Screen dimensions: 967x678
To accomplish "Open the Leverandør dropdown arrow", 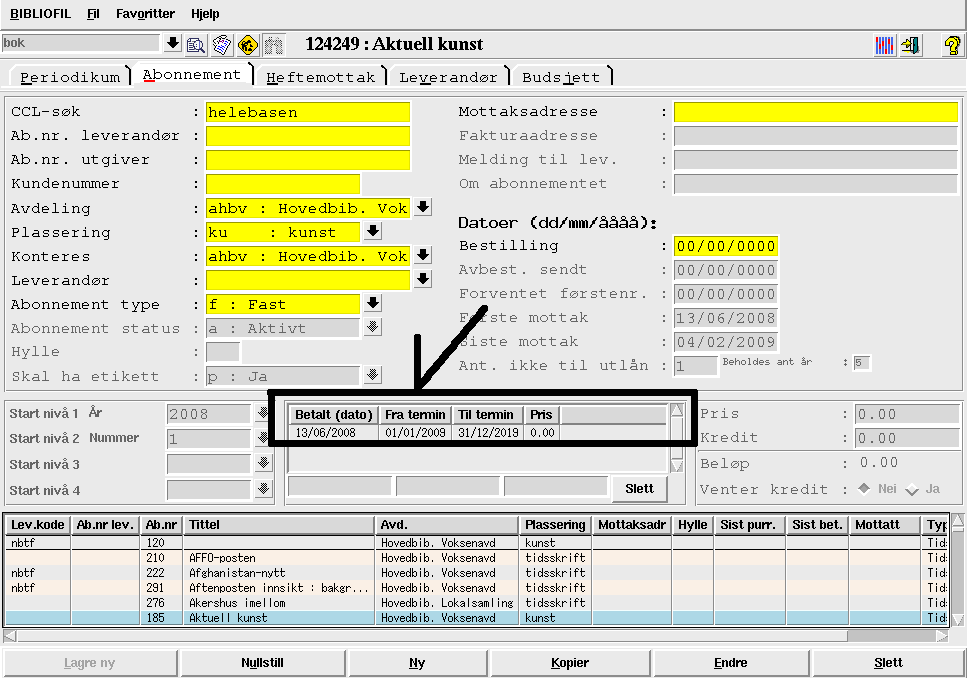I will point(423,280).
